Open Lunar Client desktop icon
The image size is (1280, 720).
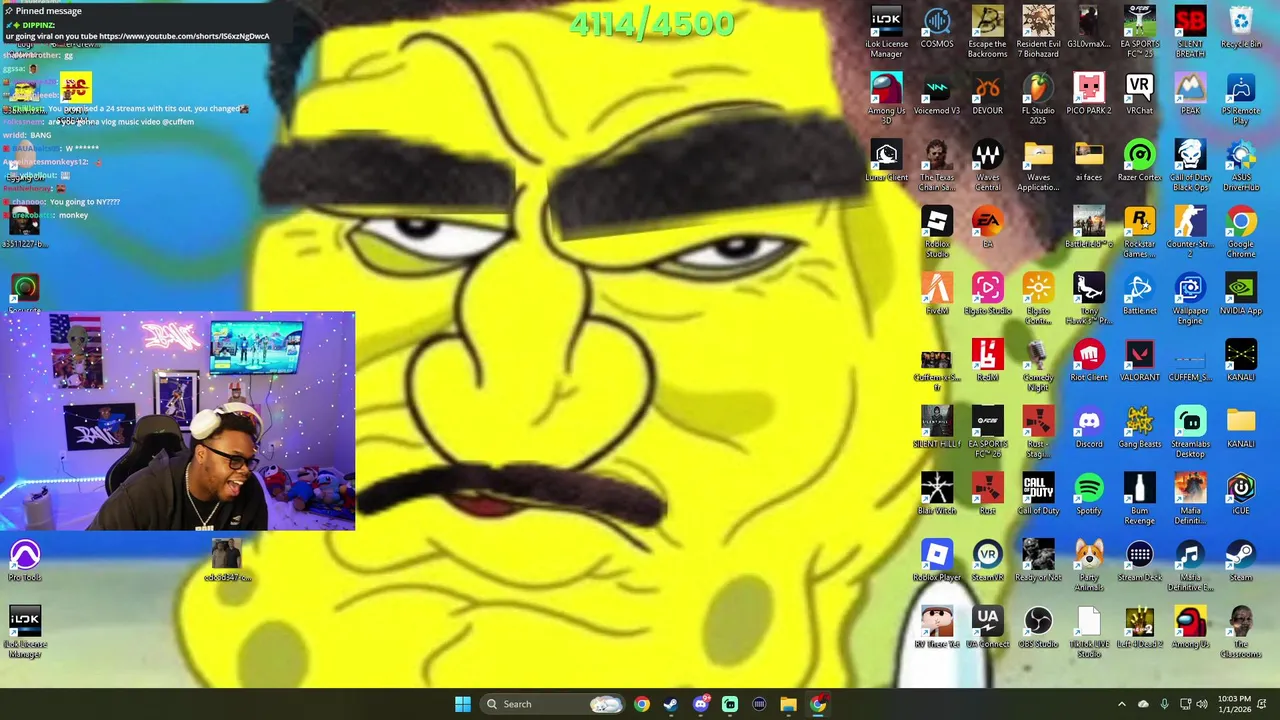coord(886,162)
